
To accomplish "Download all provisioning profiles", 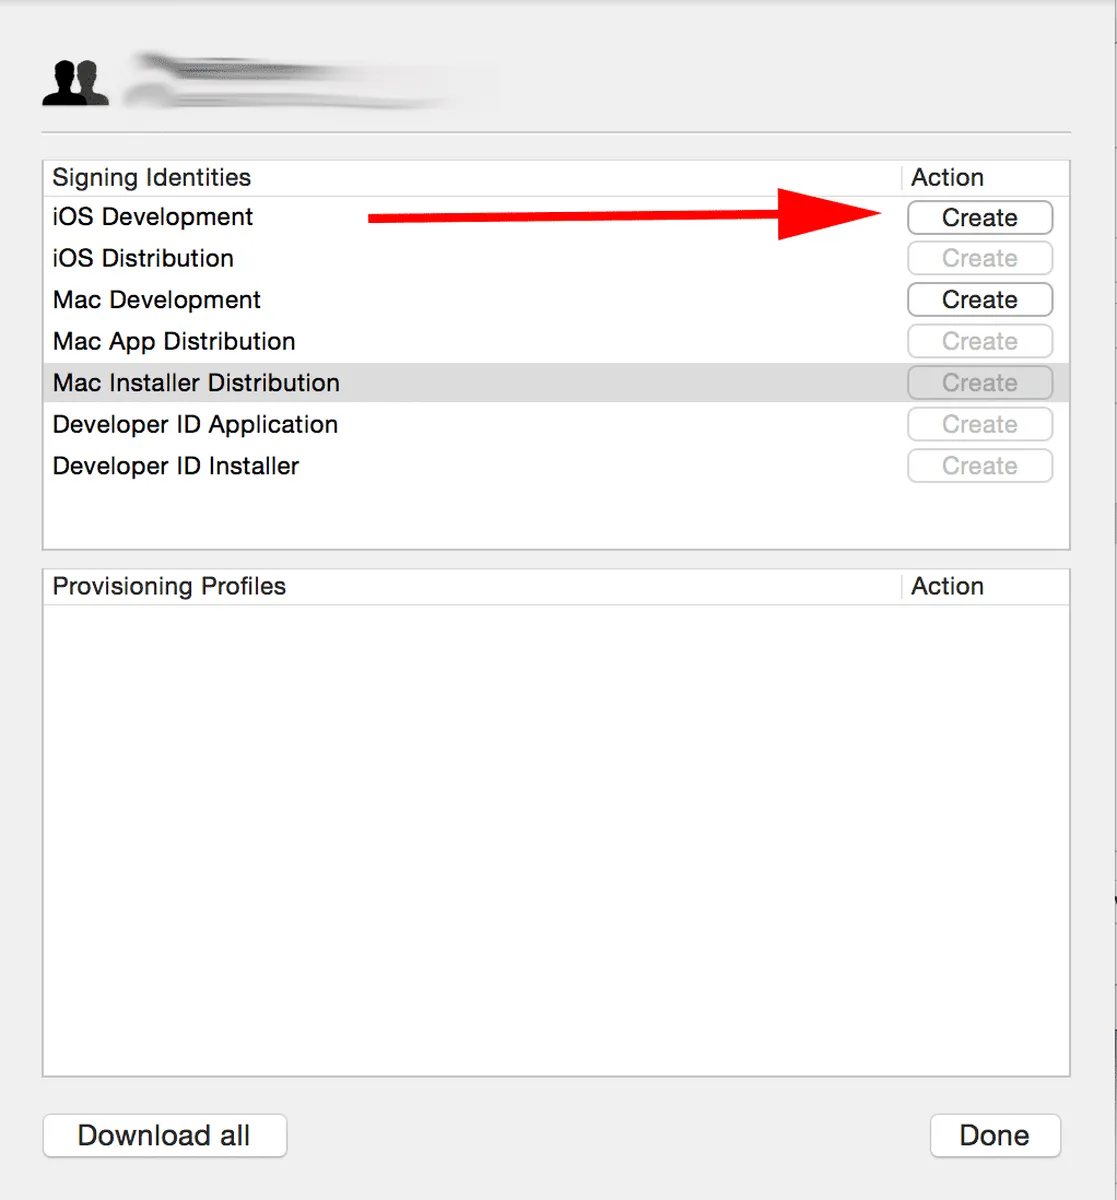I will 164,1136.
